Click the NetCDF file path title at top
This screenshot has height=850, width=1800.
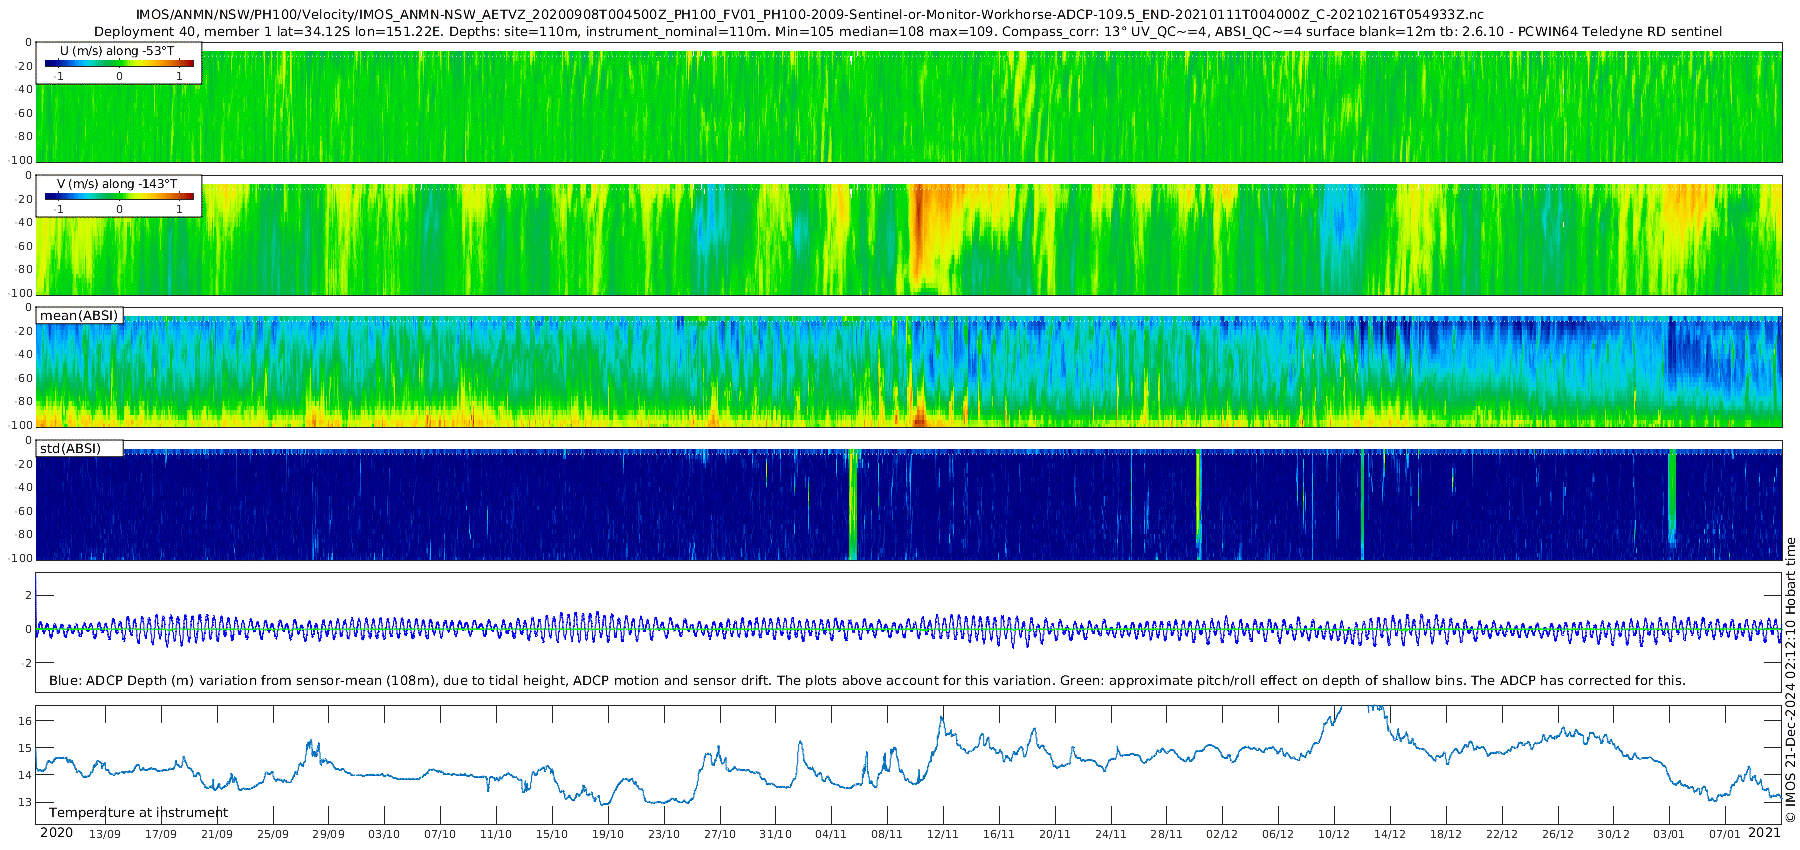coord(809,15)
